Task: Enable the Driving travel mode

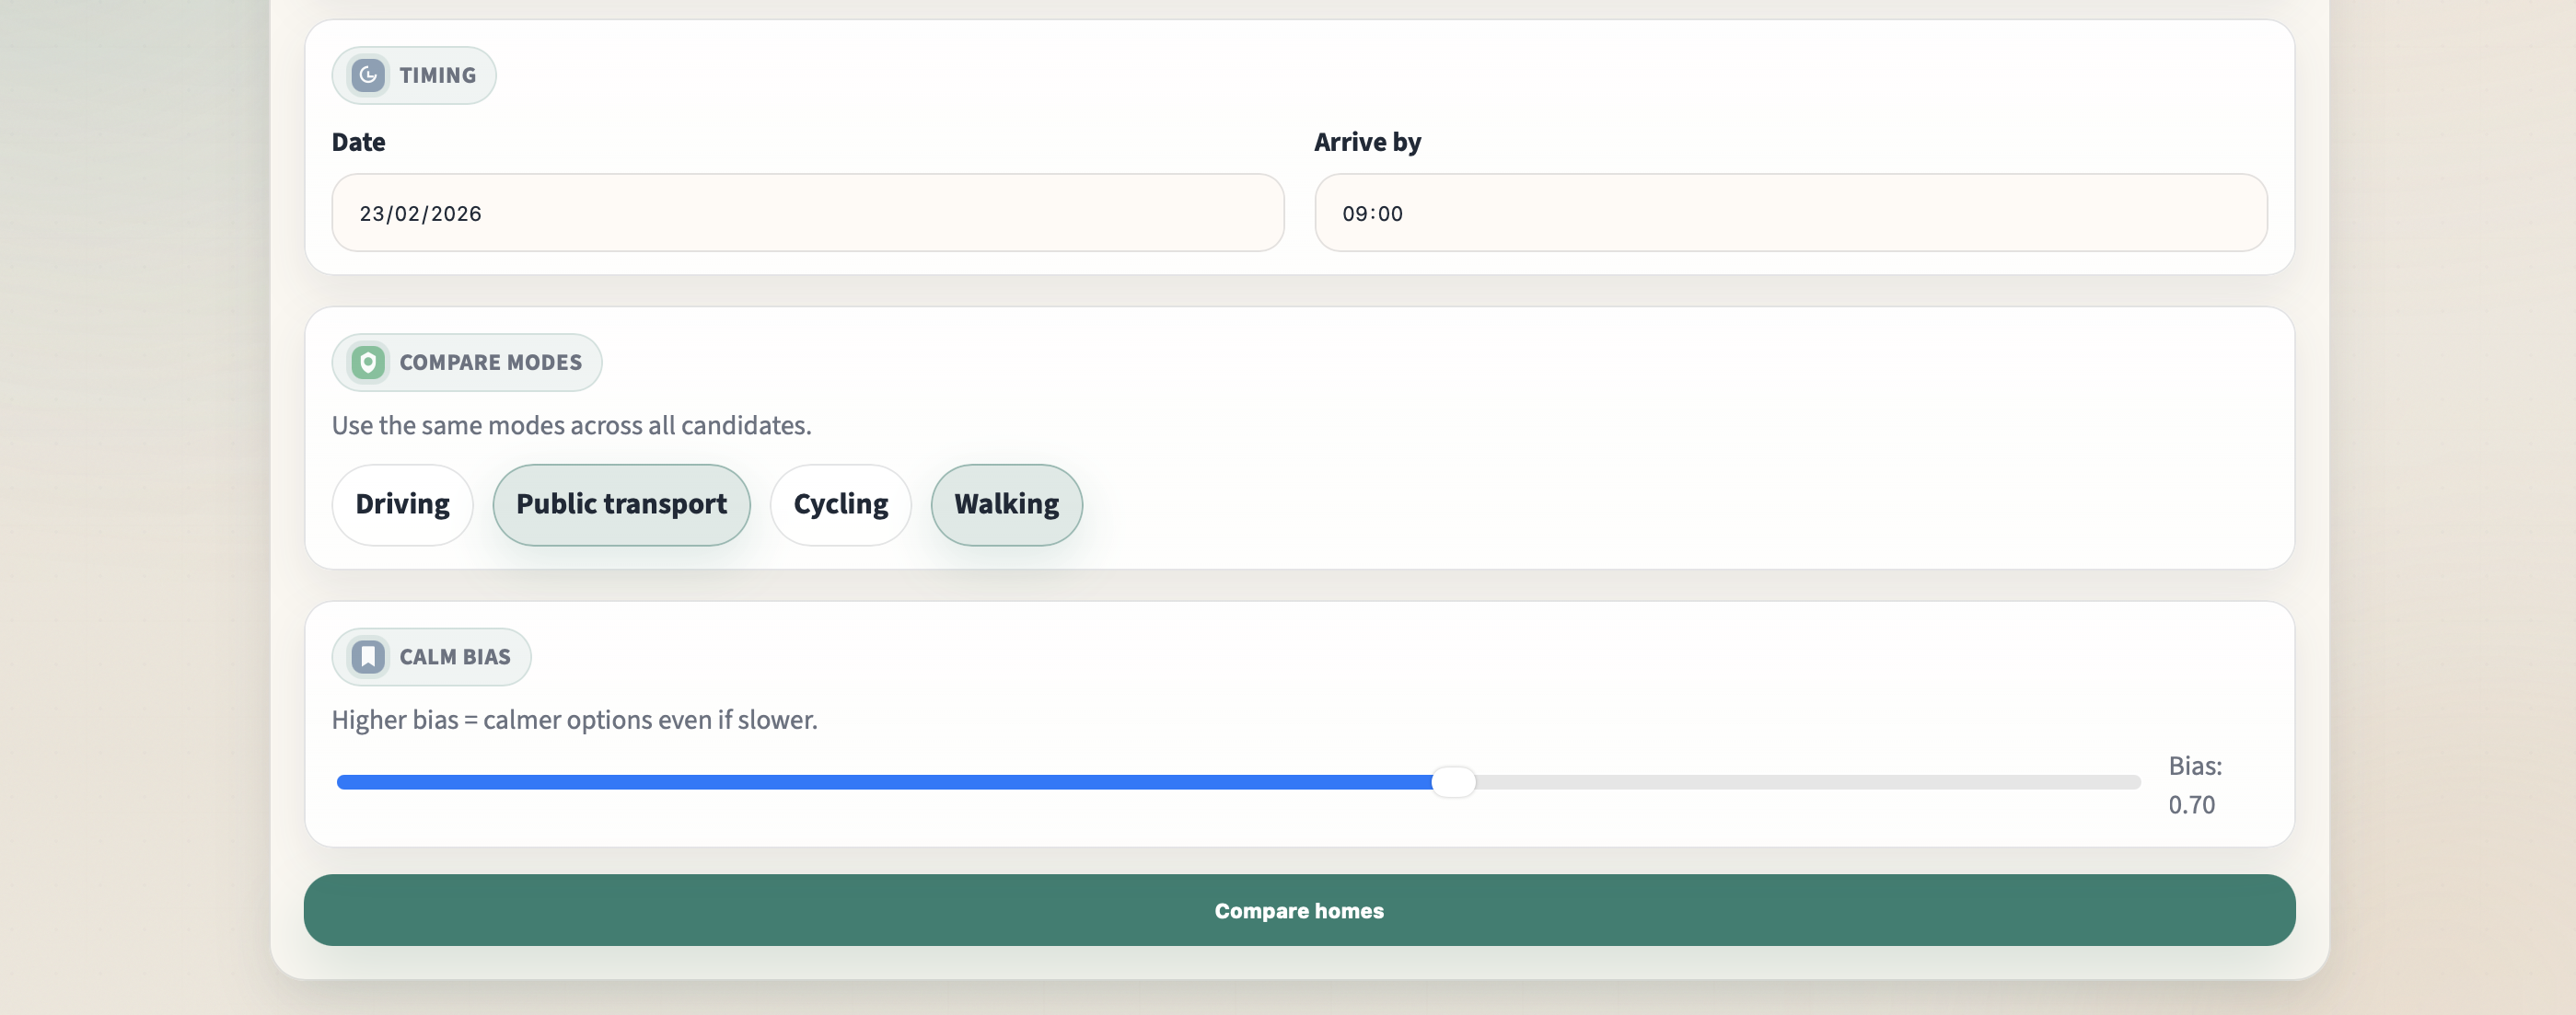Action: 401,504
